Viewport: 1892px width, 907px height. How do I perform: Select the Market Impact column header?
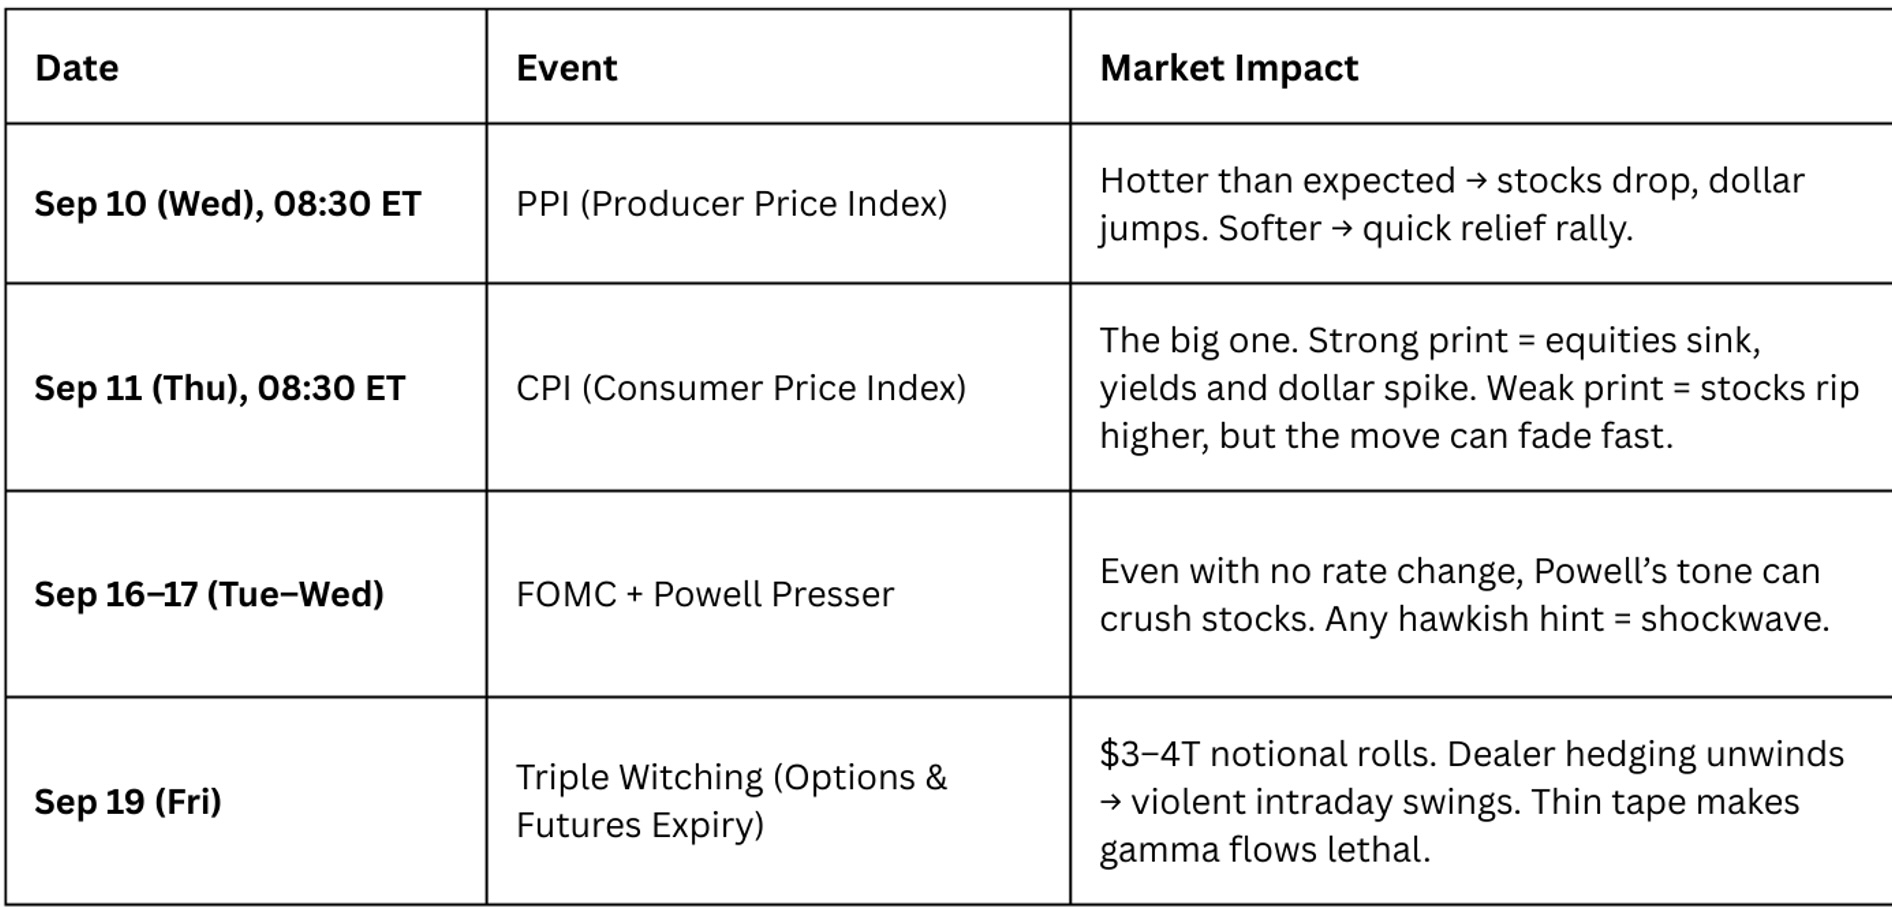pyautogui.click(x=1228, y=68)
